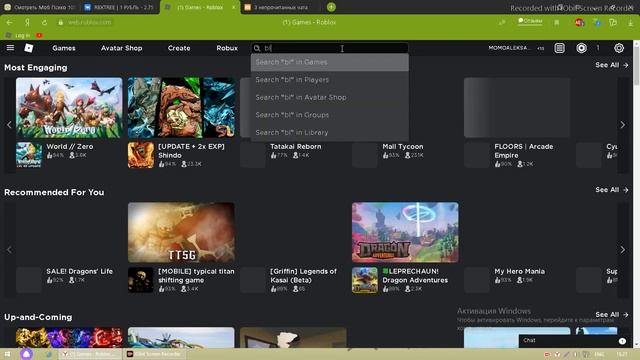Open the notifications feed icon beside the username
This screenshot has height=360, width=640.
tap(560, 48)
